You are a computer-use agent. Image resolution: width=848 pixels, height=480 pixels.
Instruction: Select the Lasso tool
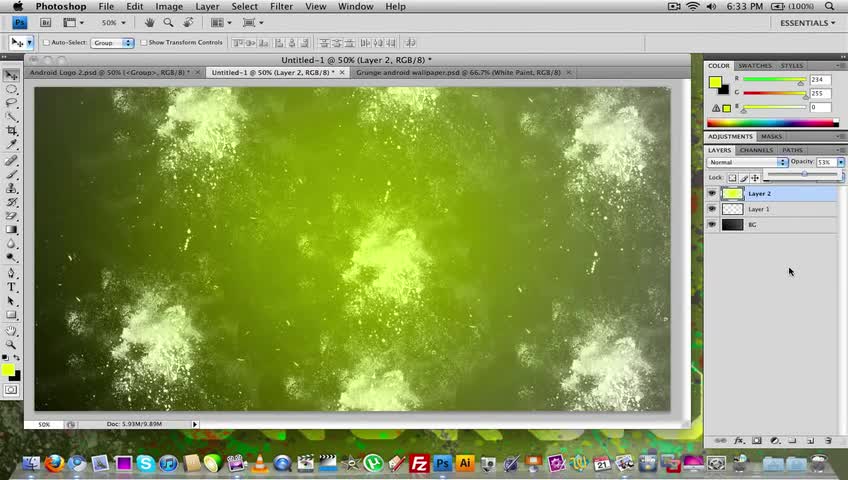[11, 103]
